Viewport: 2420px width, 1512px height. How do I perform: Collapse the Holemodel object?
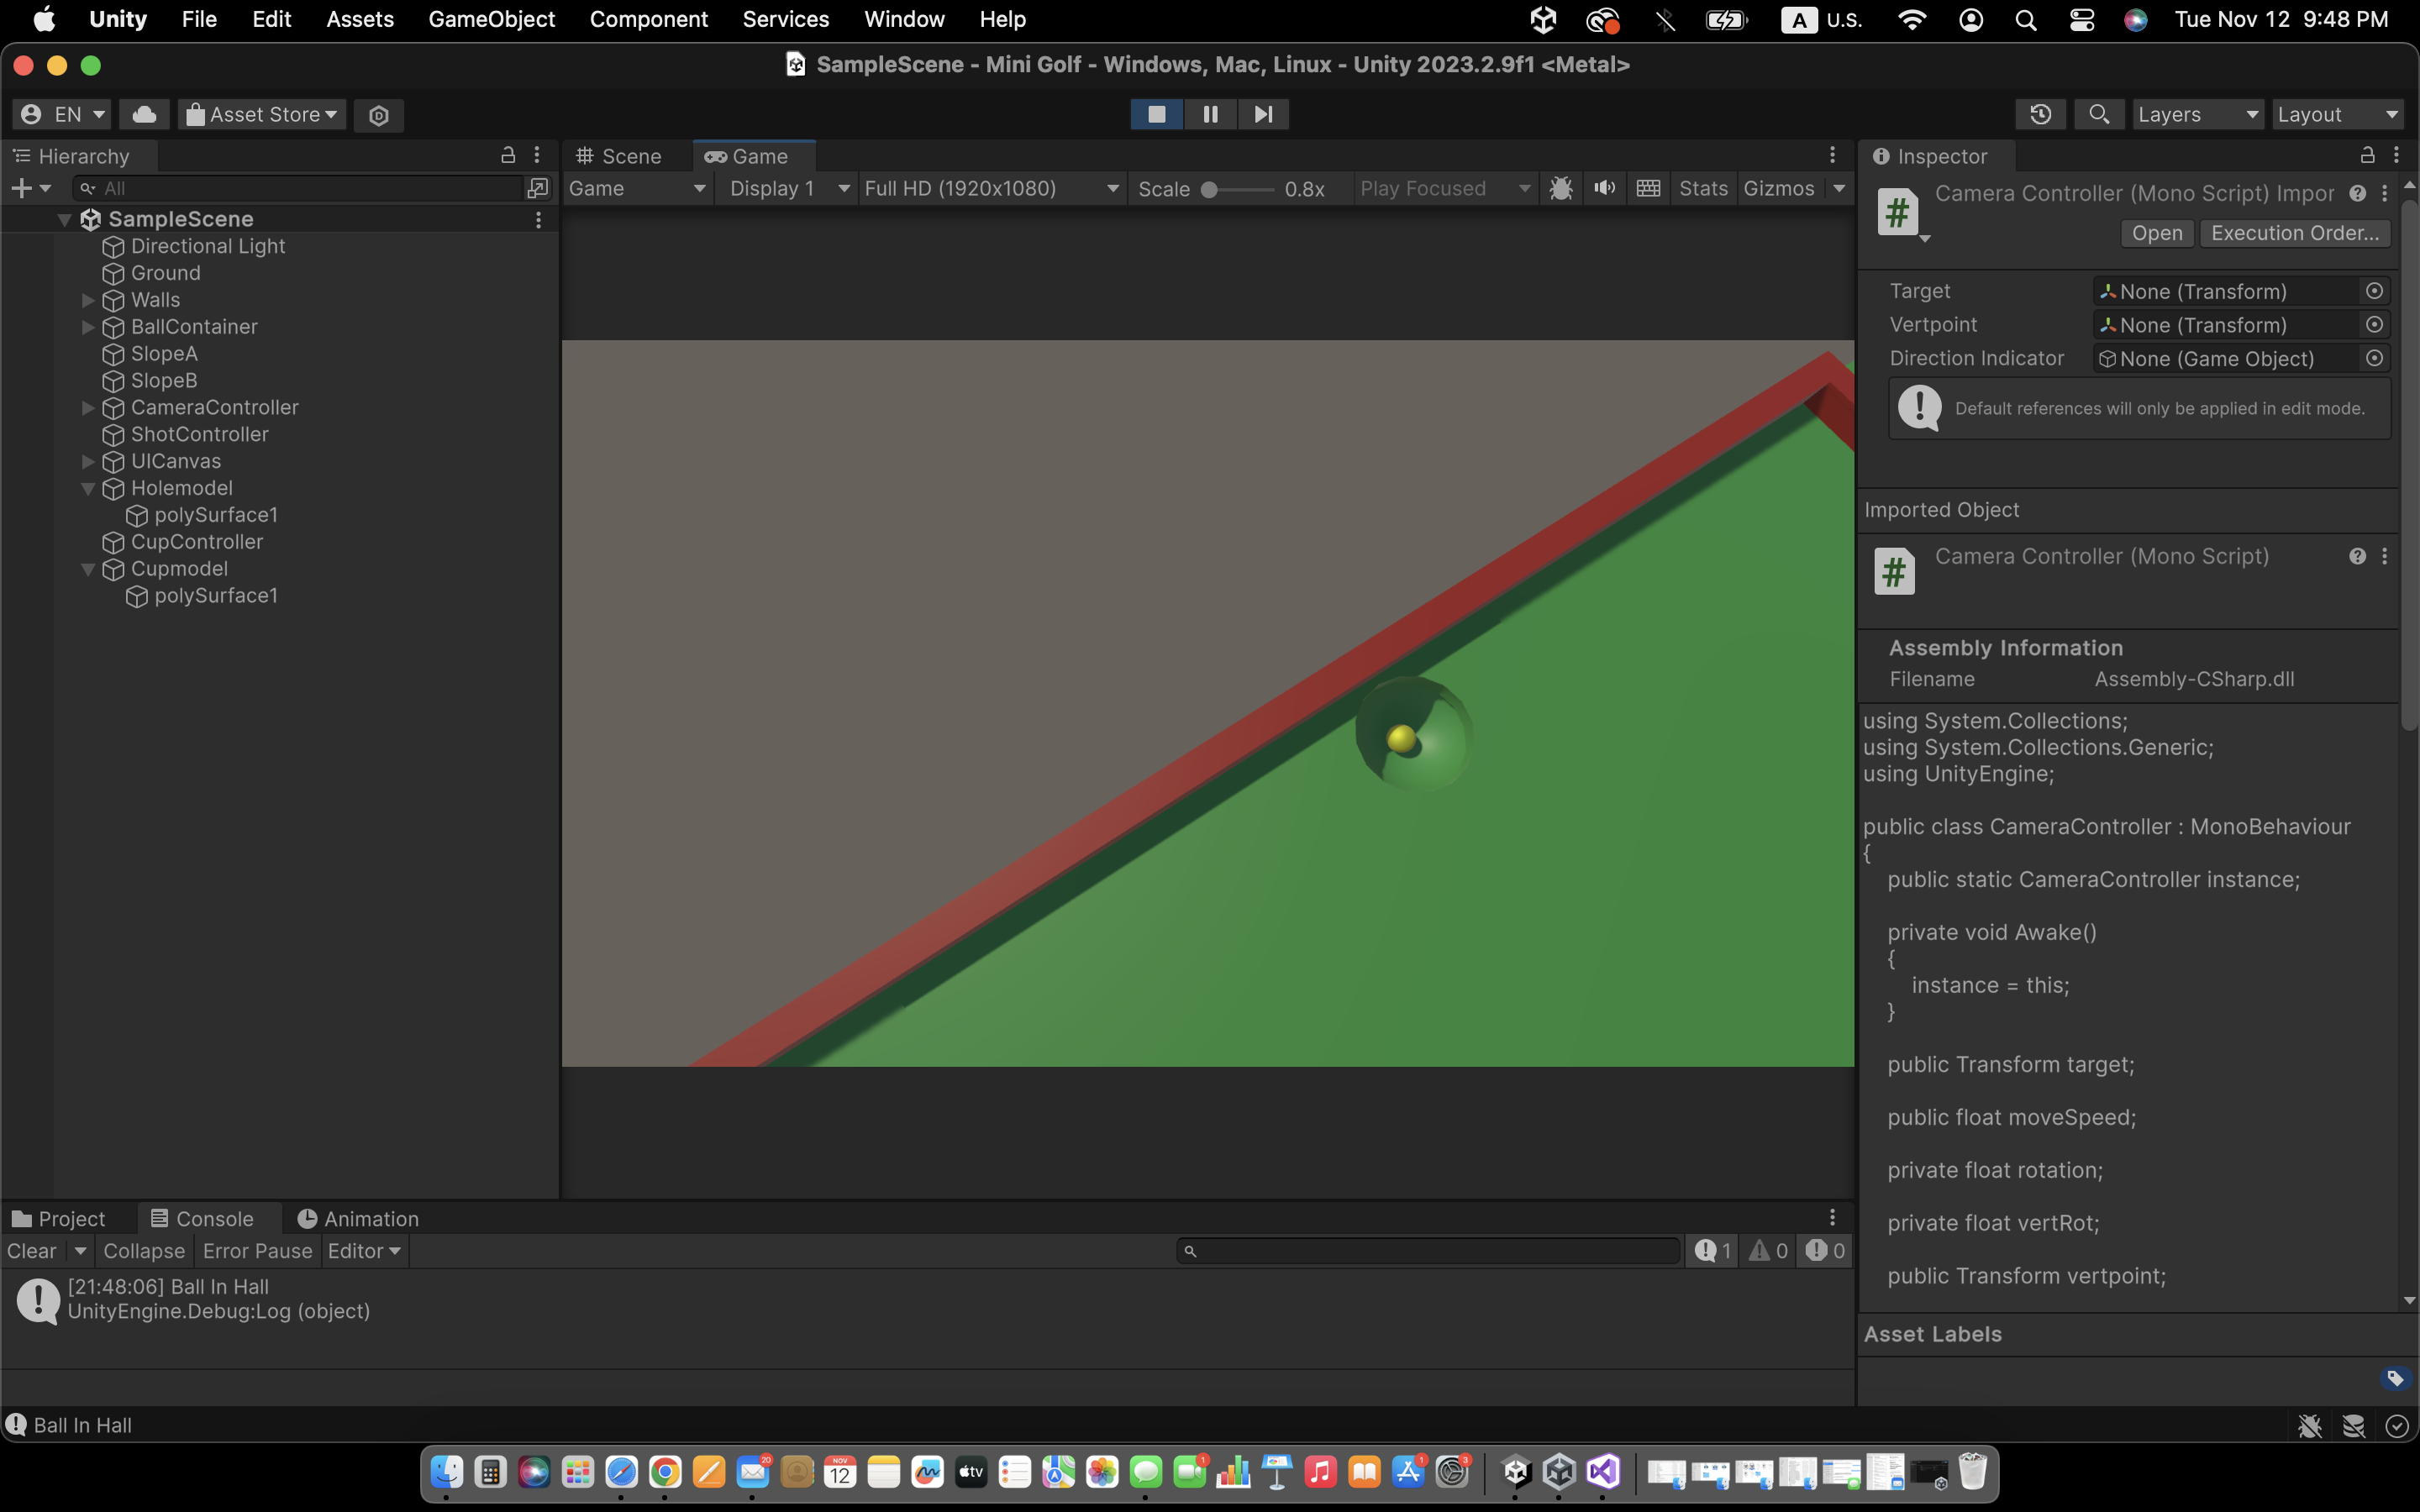click(x=88, y=488)
